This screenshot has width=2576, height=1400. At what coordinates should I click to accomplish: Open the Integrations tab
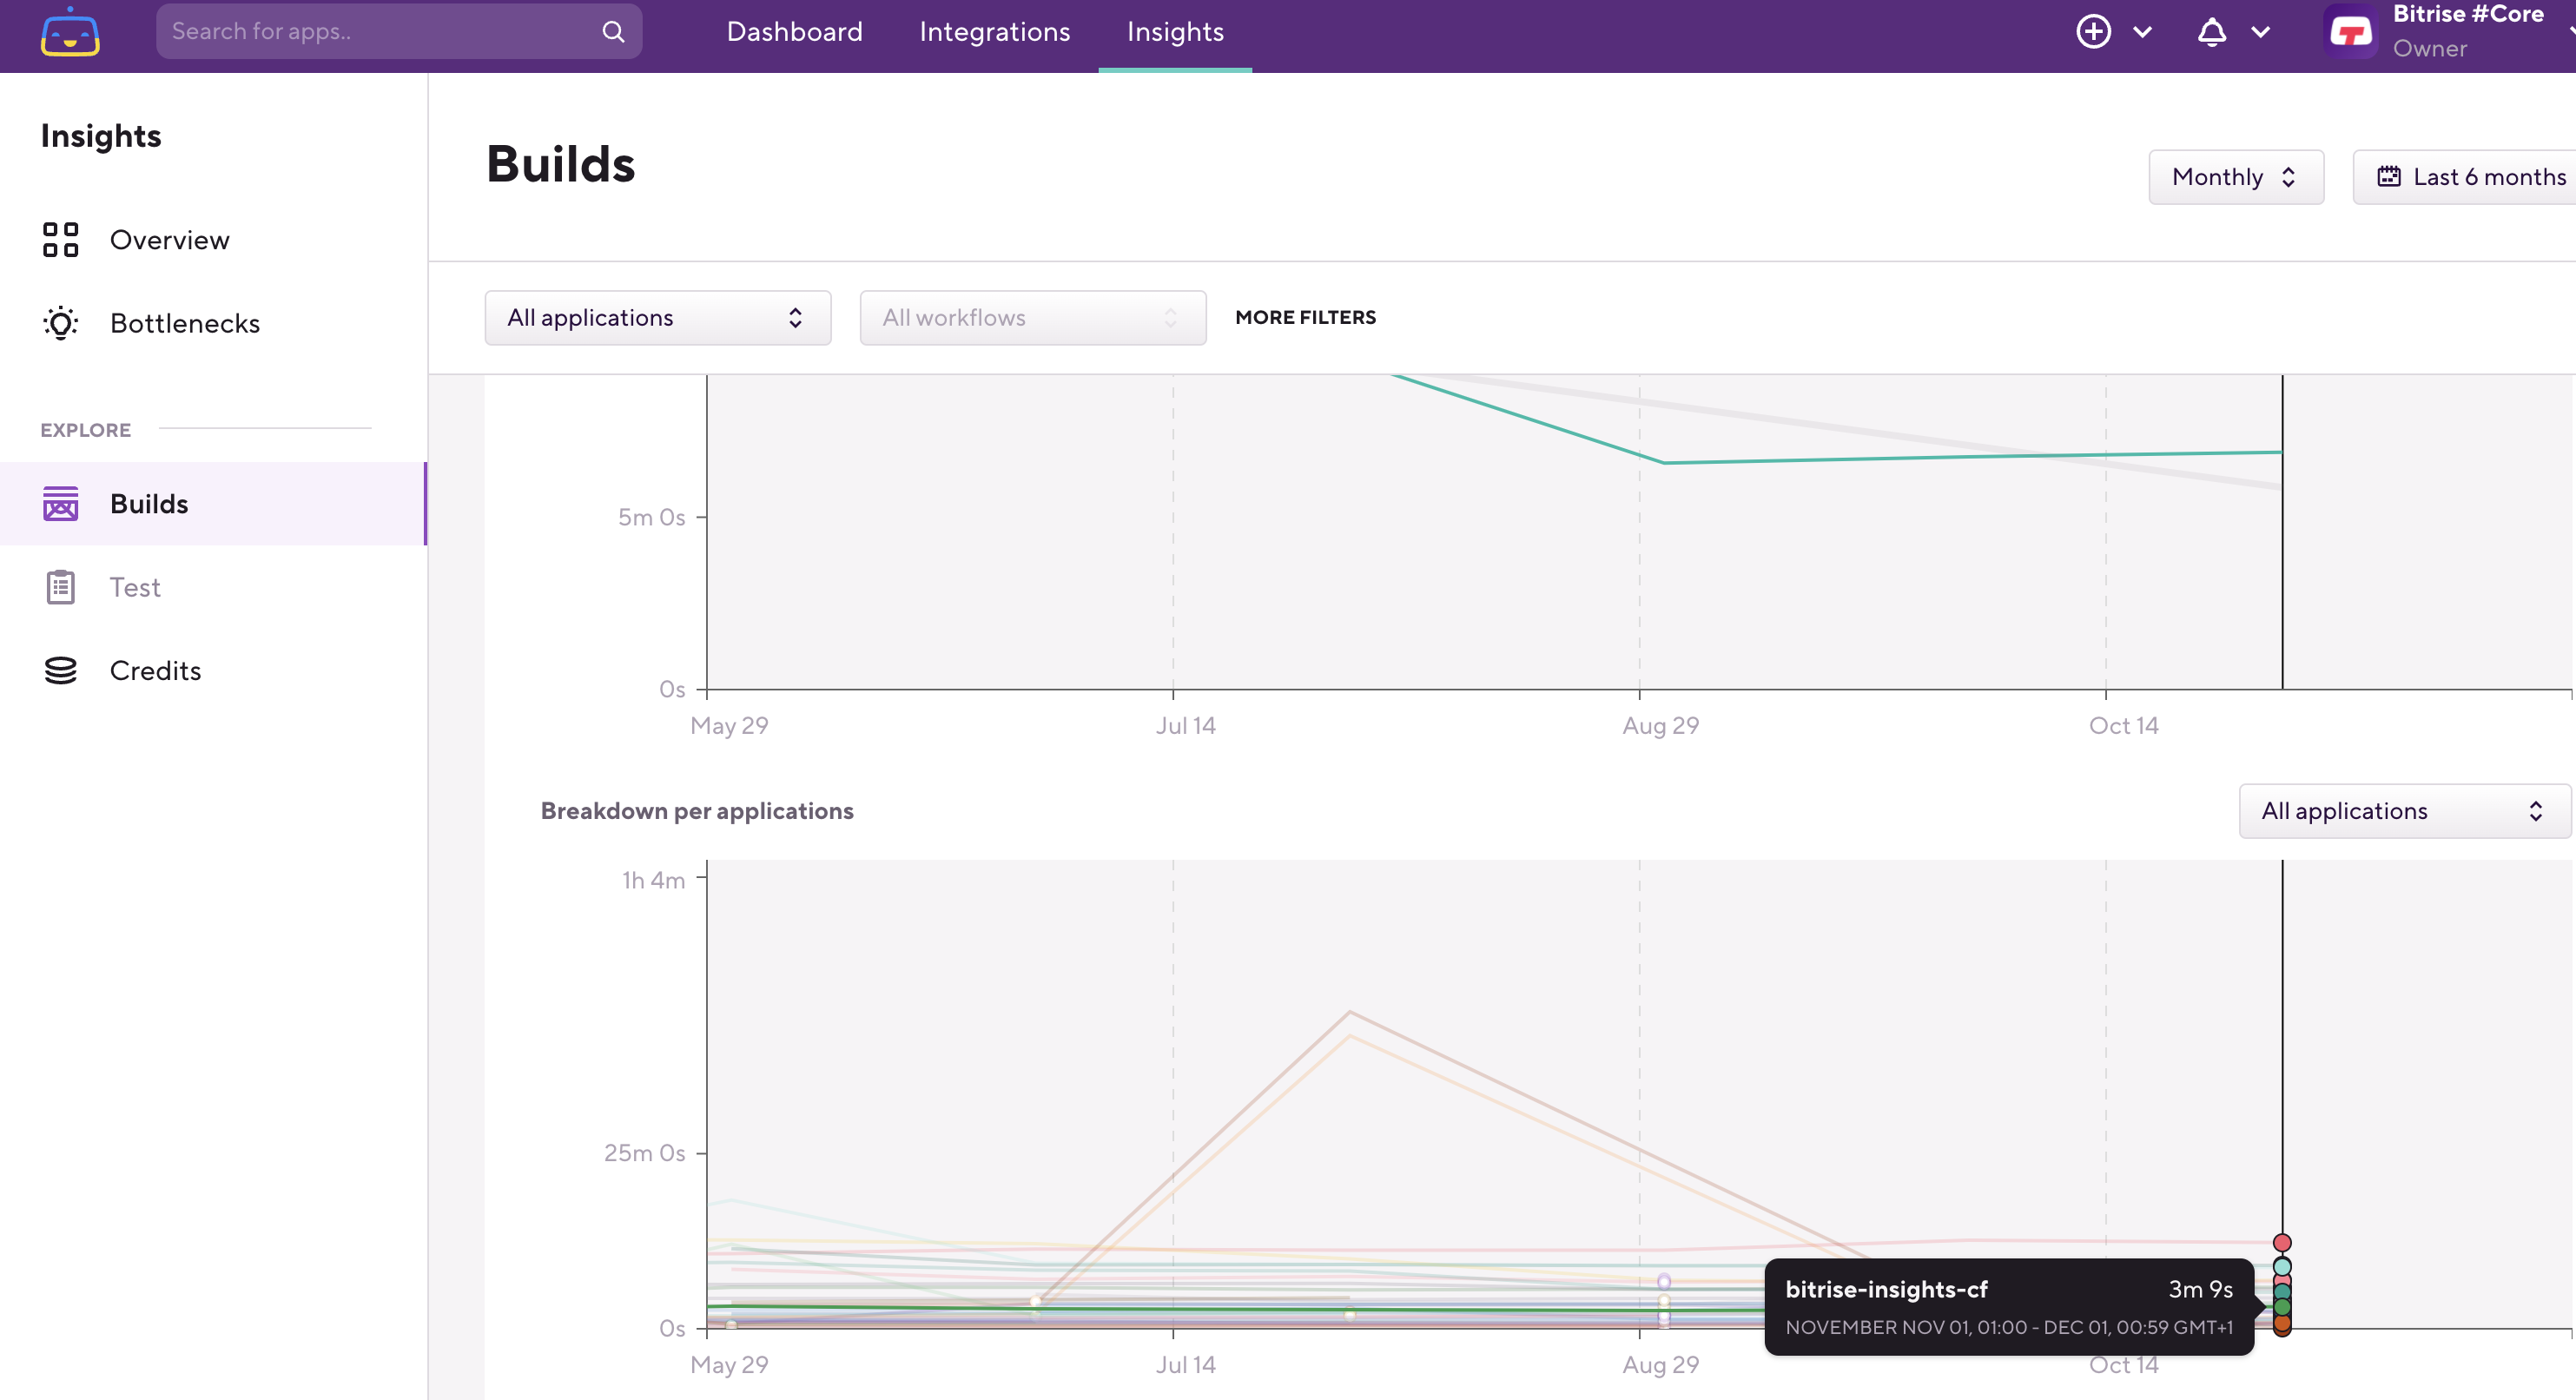[994, 31]
